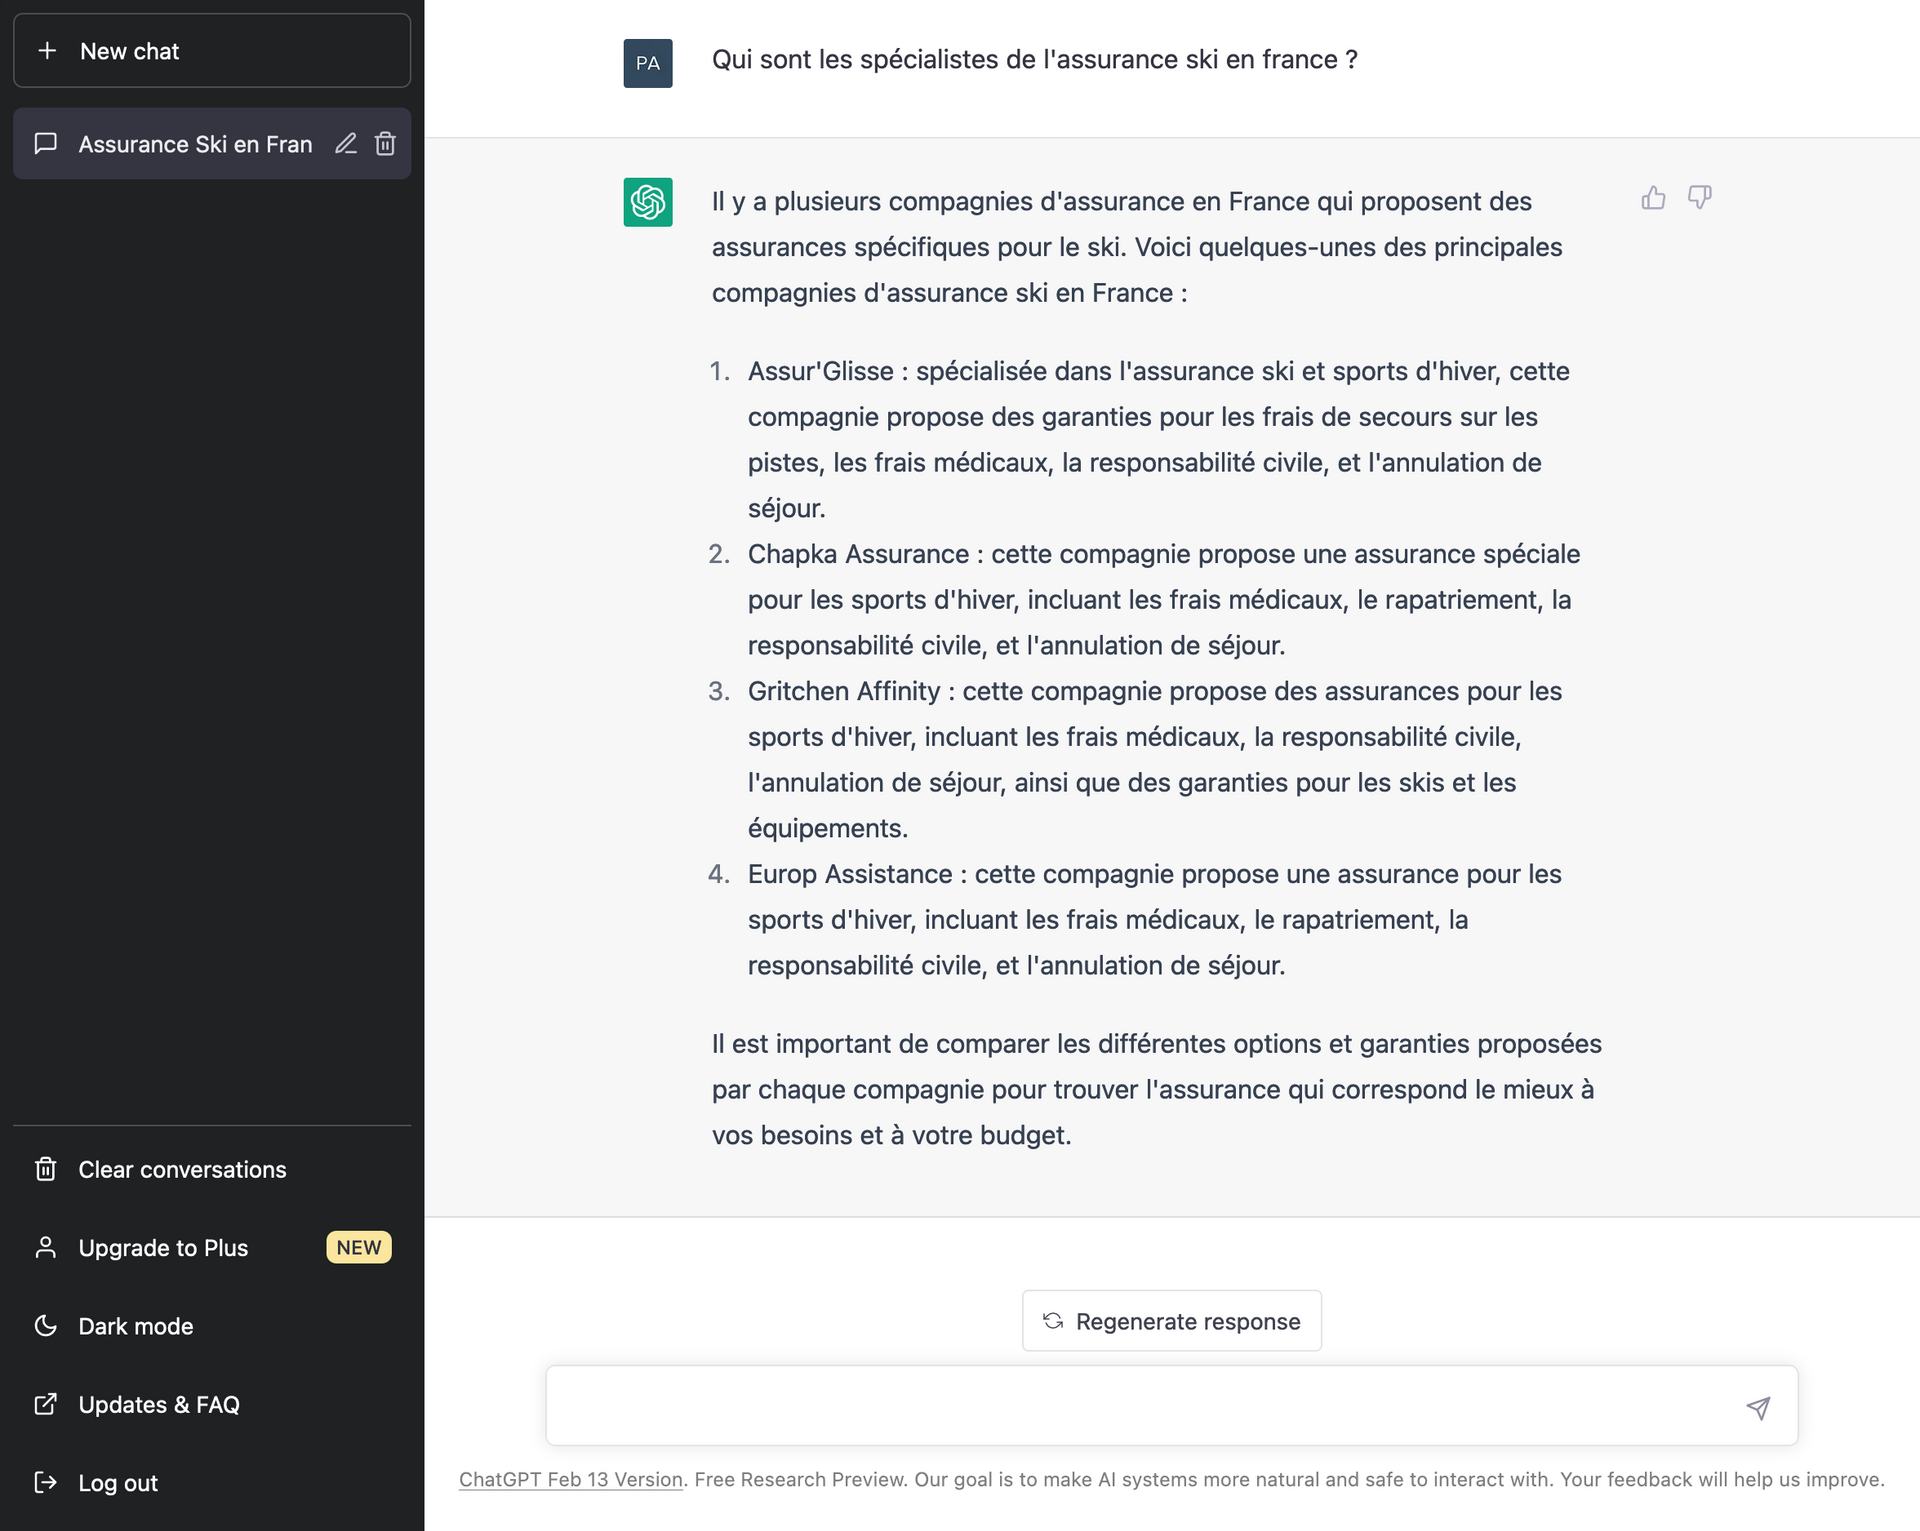This screenshot has height=1531, width=1920.
Task: Send message with the paper plane icon
Action: [1759, 1408]
